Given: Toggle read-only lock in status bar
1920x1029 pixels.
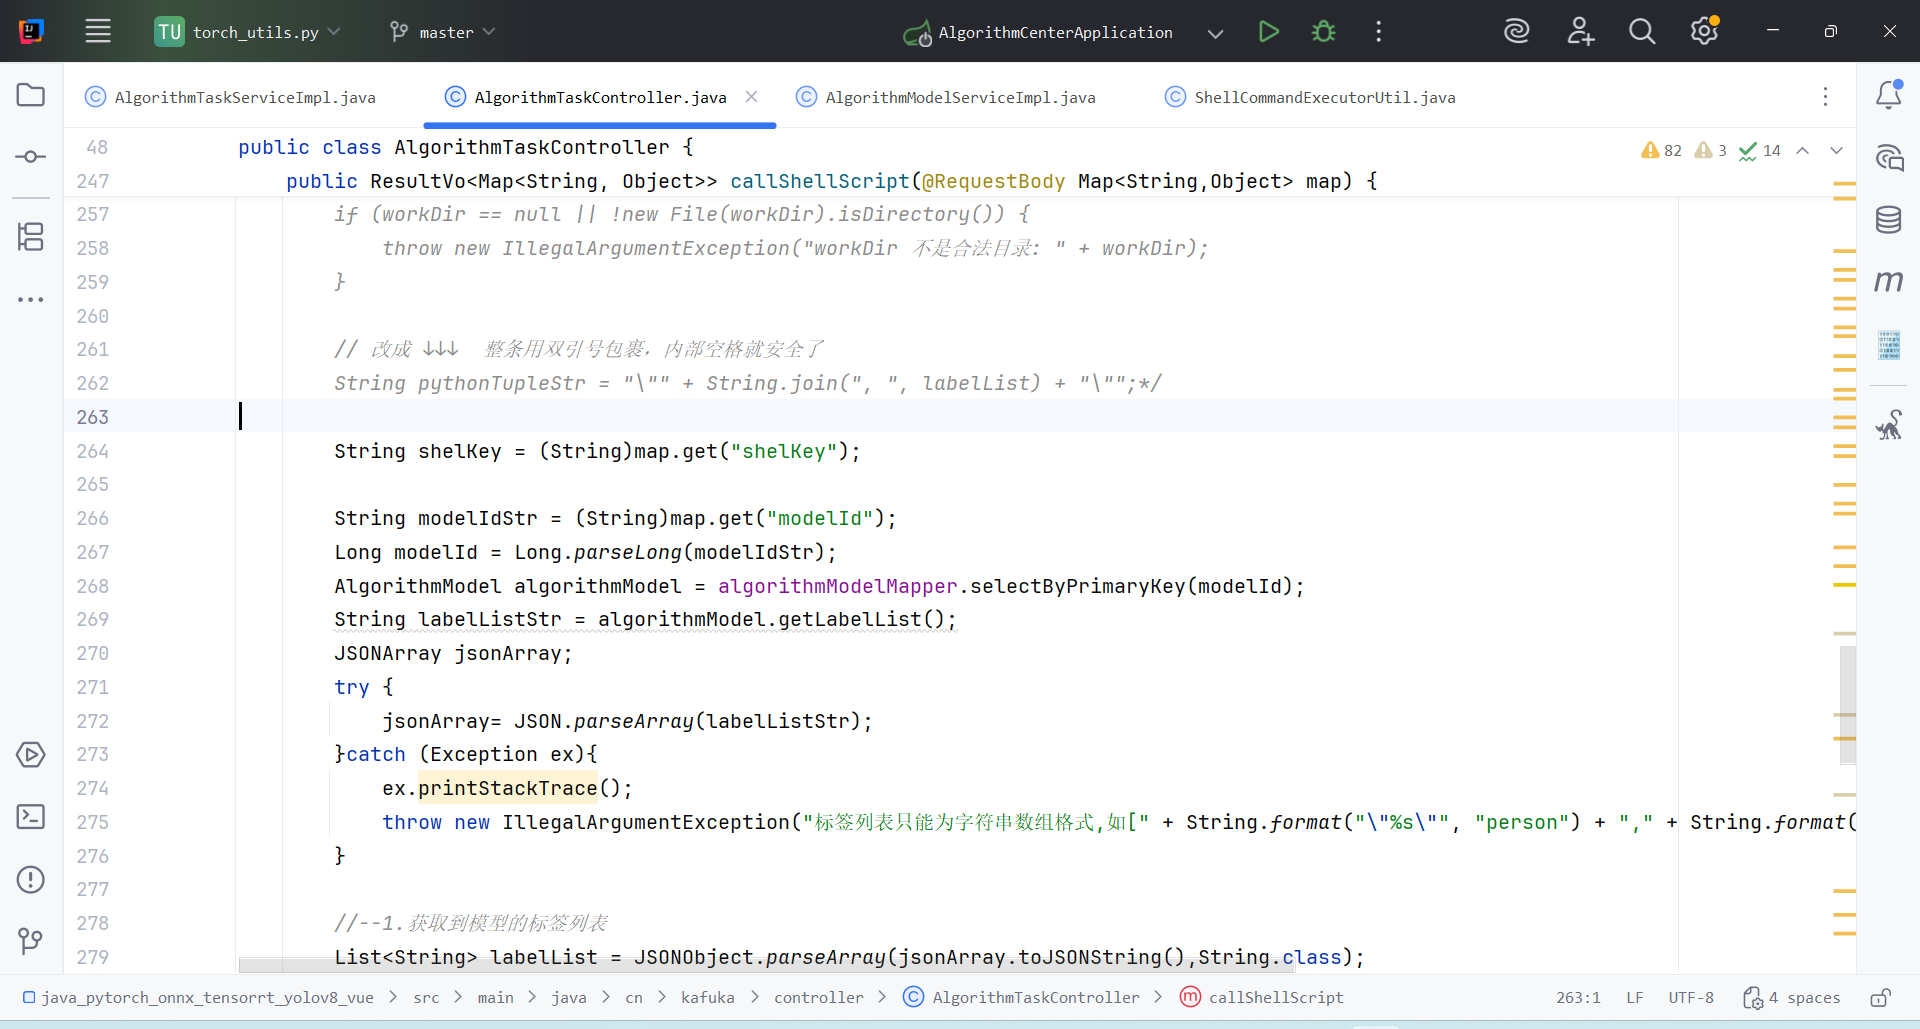Looking at the screenshot, I should [x=1881, y=997].
